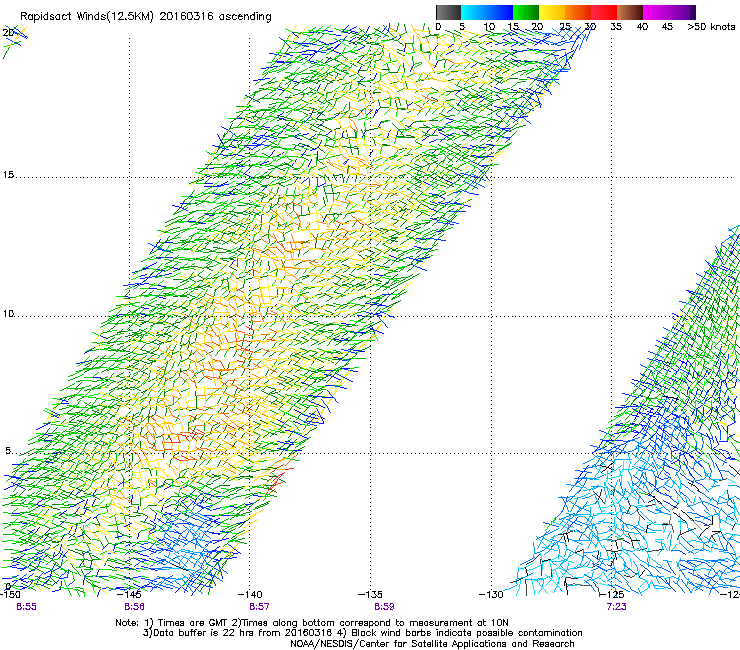This screenshot has width=740, height=650.
Task: Click the yellow 20-25 knots color segment
Action: click(552, 12)
